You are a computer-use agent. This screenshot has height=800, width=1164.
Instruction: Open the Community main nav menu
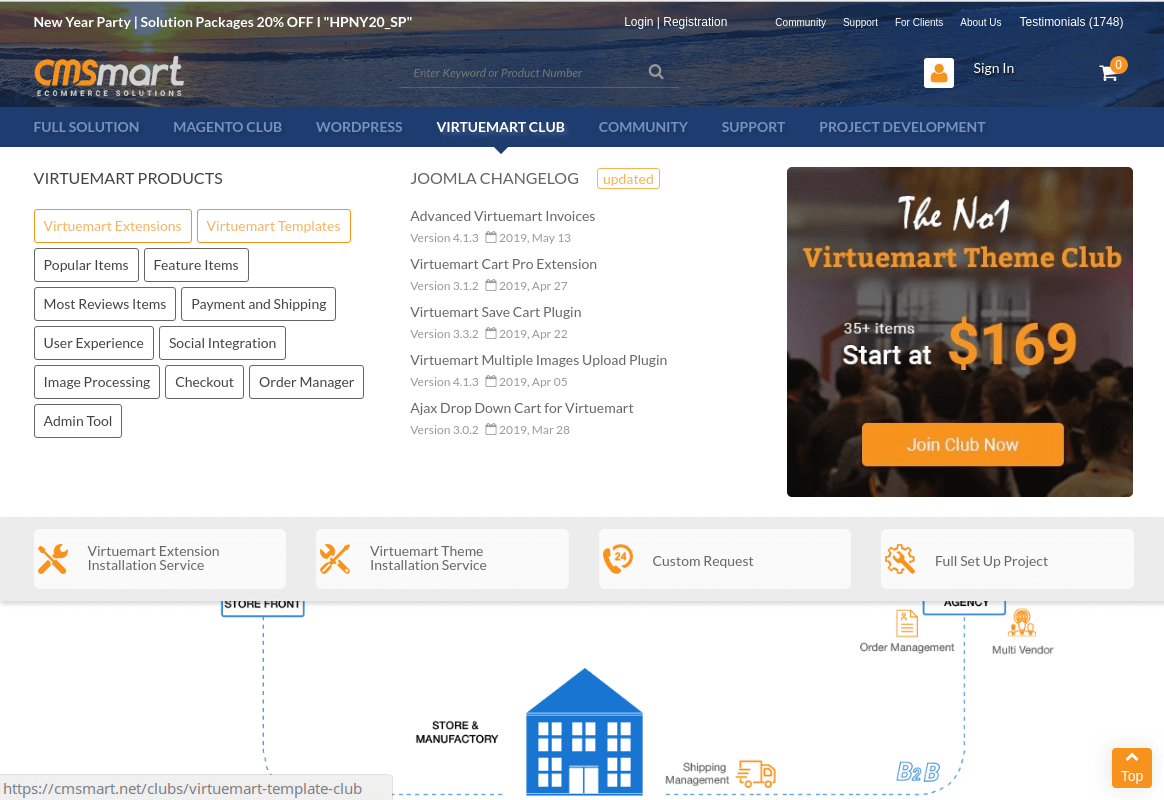click(643, 127)
